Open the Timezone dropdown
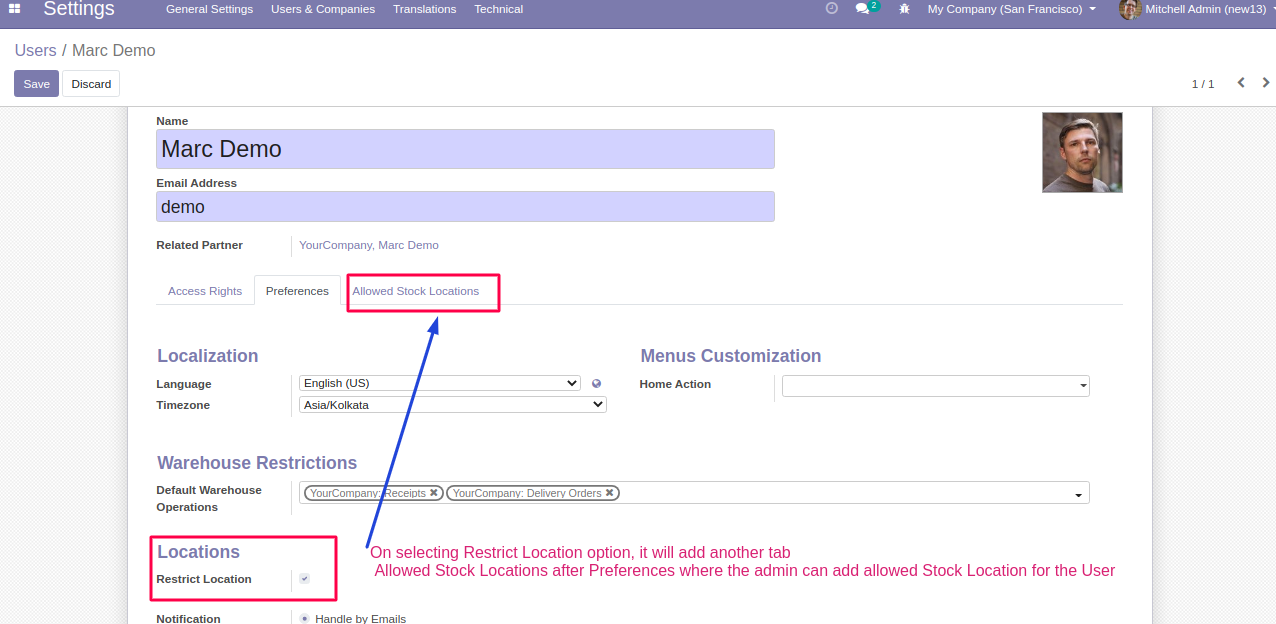Image resolution: width=1276 pixels, height=624 pixels. pos(452,405)
